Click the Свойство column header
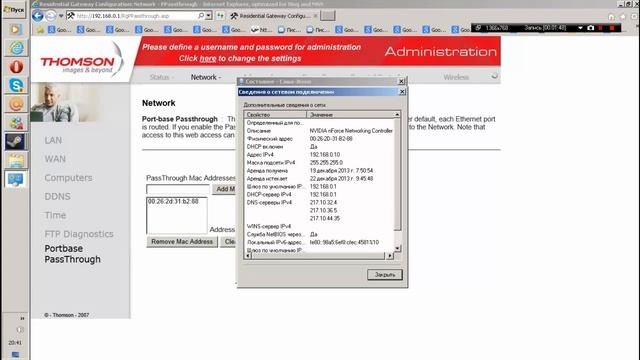The width and height of the screenshot is (640, 360). [x=275, y=115]
